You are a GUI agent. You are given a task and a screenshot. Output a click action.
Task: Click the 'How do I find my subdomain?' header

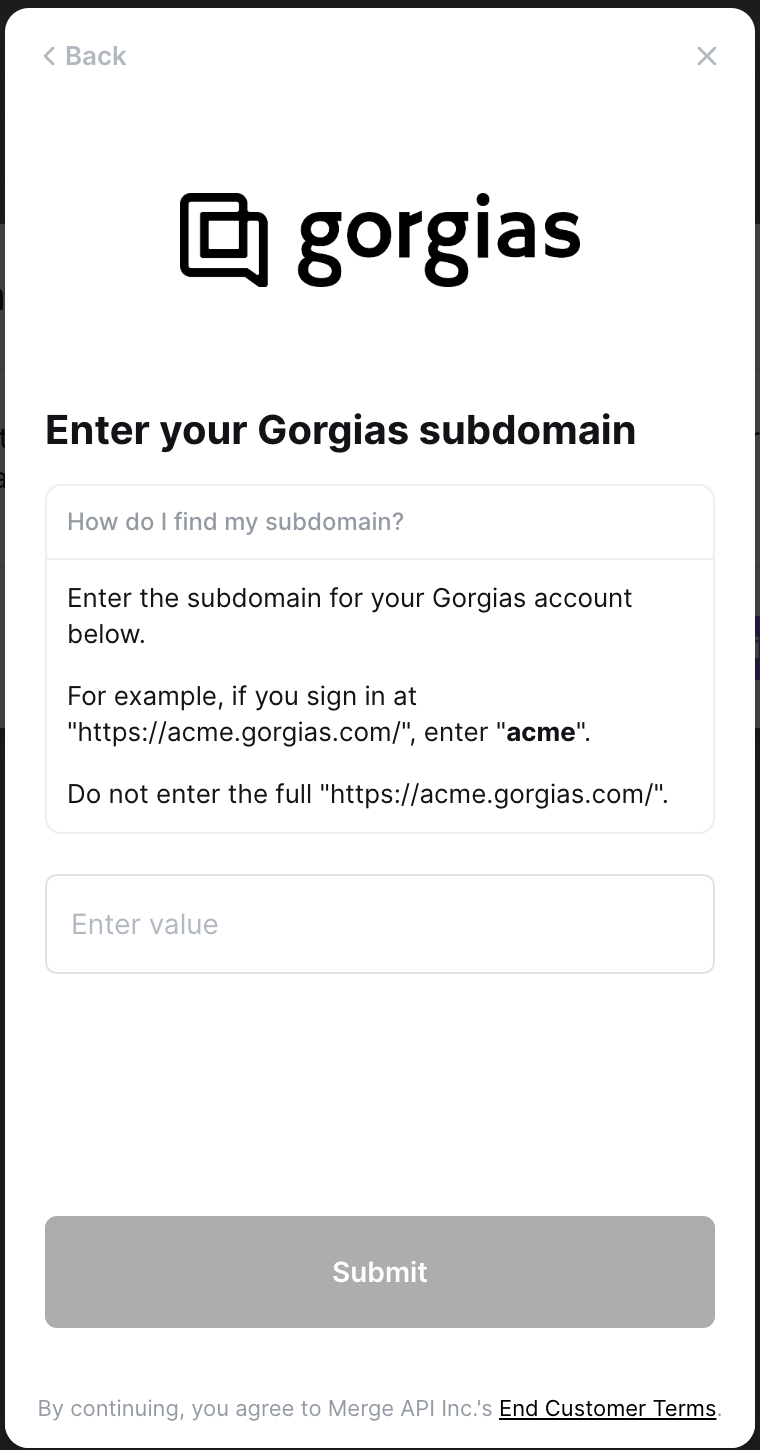click(x=380, y=522)
